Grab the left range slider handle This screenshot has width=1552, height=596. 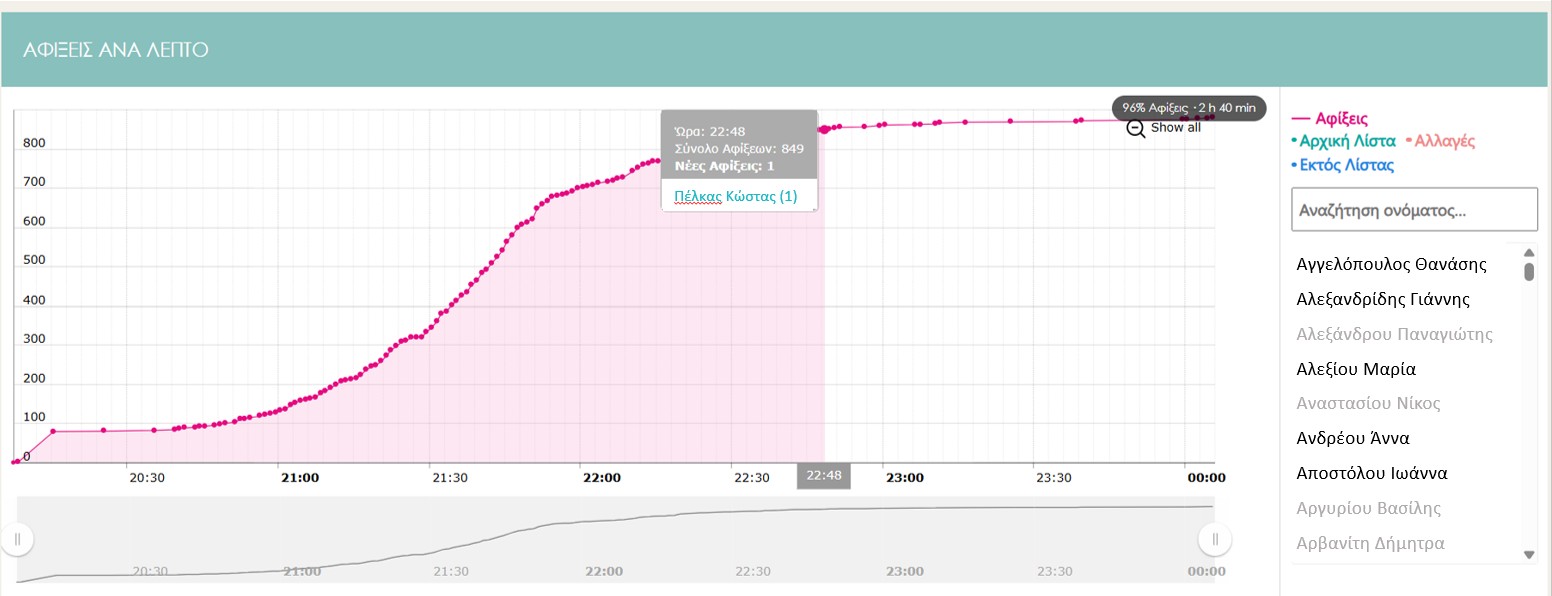click(x=17, y=540)
